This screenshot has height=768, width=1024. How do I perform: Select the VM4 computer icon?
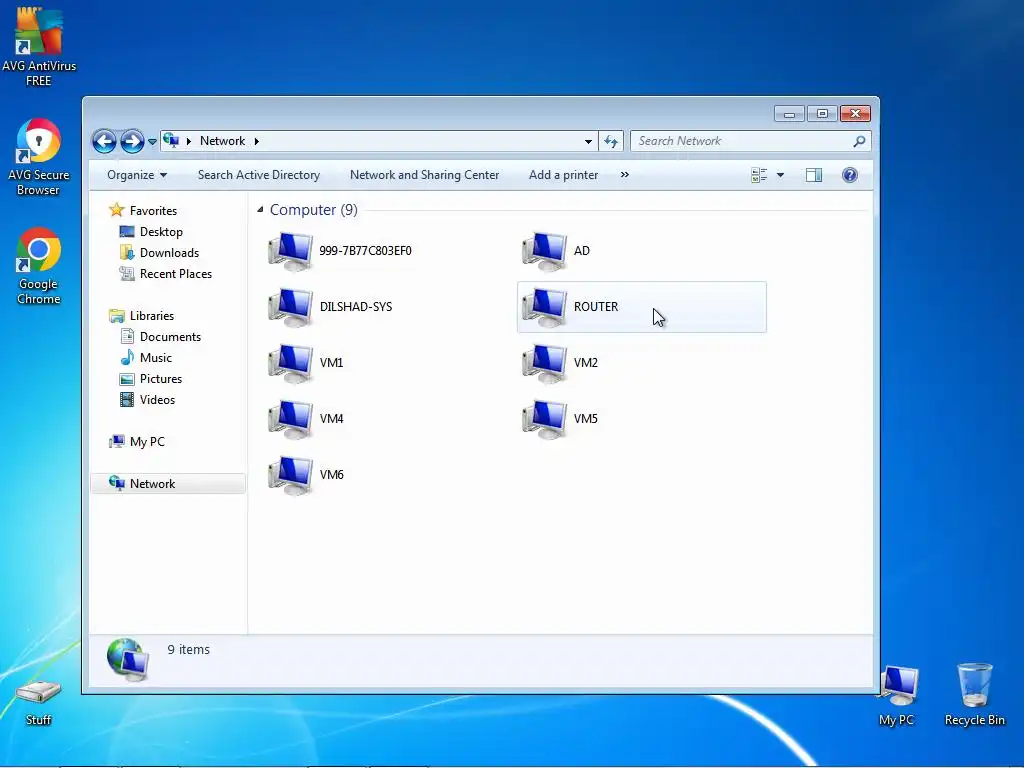[x=291, y=419]
